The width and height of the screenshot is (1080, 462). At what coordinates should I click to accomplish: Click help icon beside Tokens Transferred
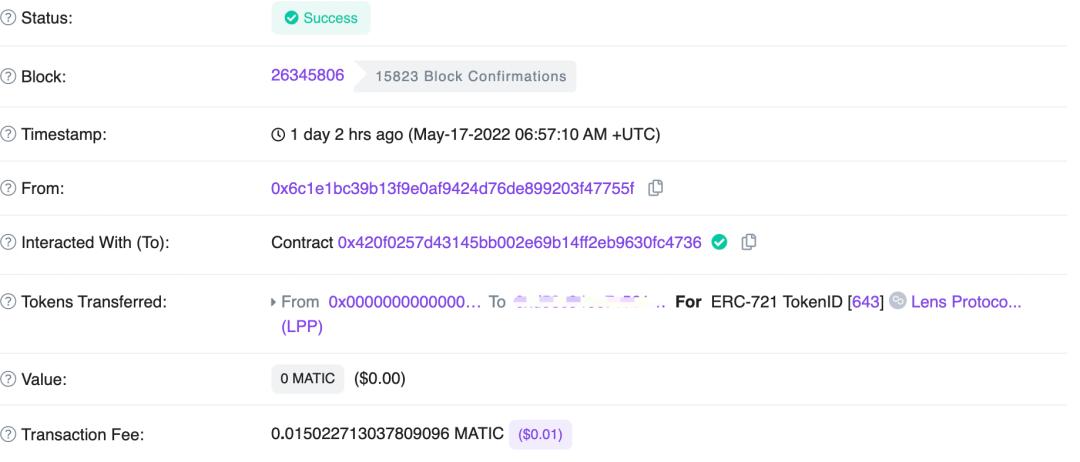(x=8, y=302)
